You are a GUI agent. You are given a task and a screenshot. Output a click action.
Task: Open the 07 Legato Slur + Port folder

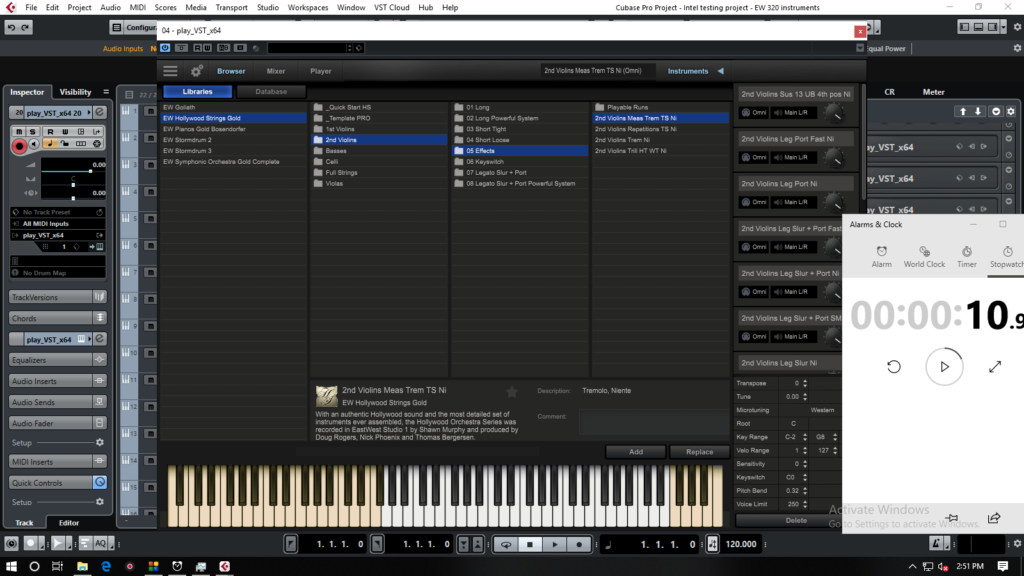tap(520, 172)
